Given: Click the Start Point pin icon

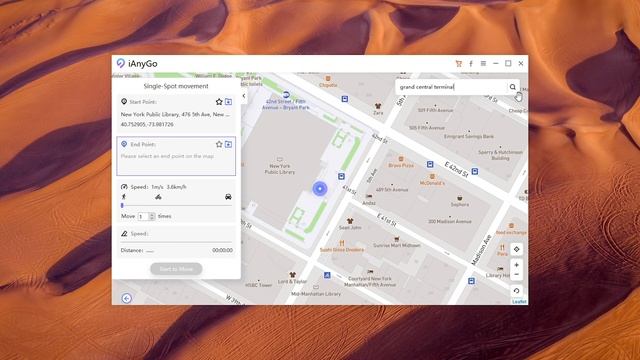Looking at the screenshot, I should [124, 101].
